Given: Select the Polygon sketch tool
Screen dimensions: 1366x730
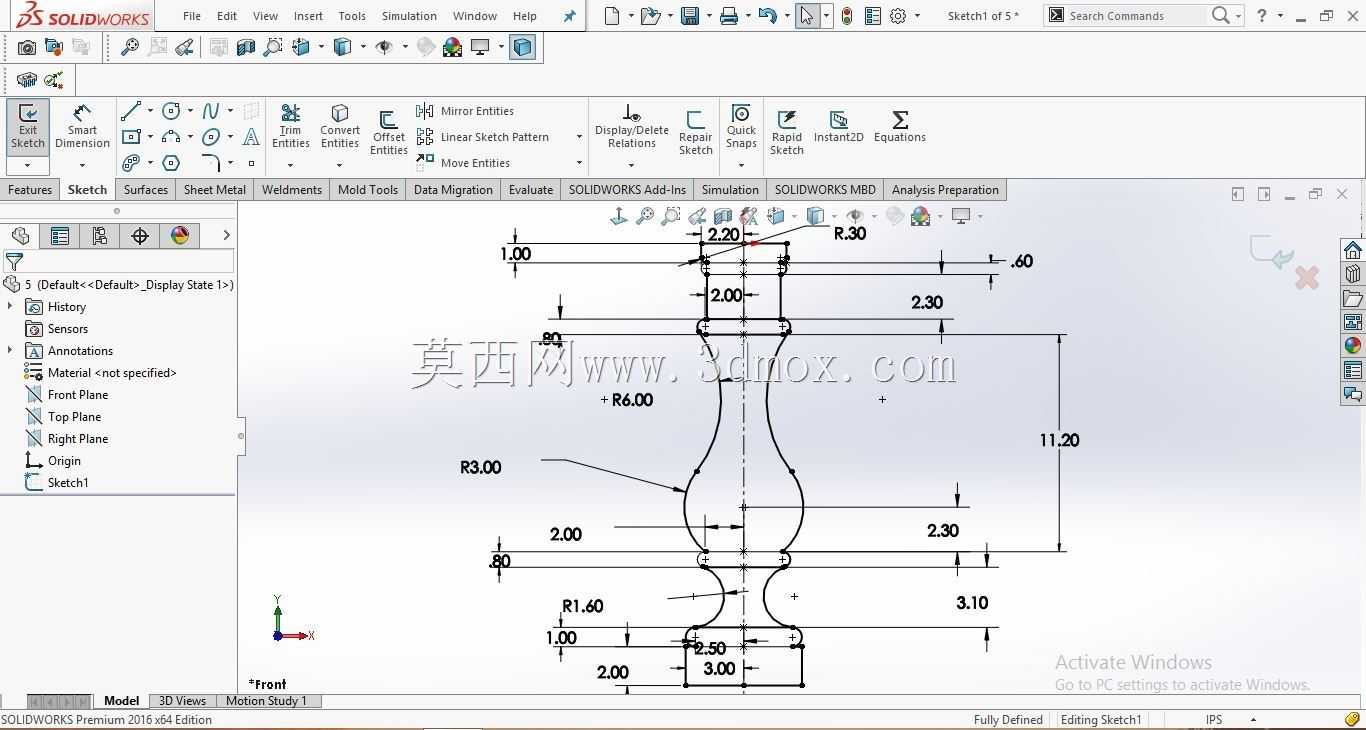Looking at the screenshot, I should 171,163.
